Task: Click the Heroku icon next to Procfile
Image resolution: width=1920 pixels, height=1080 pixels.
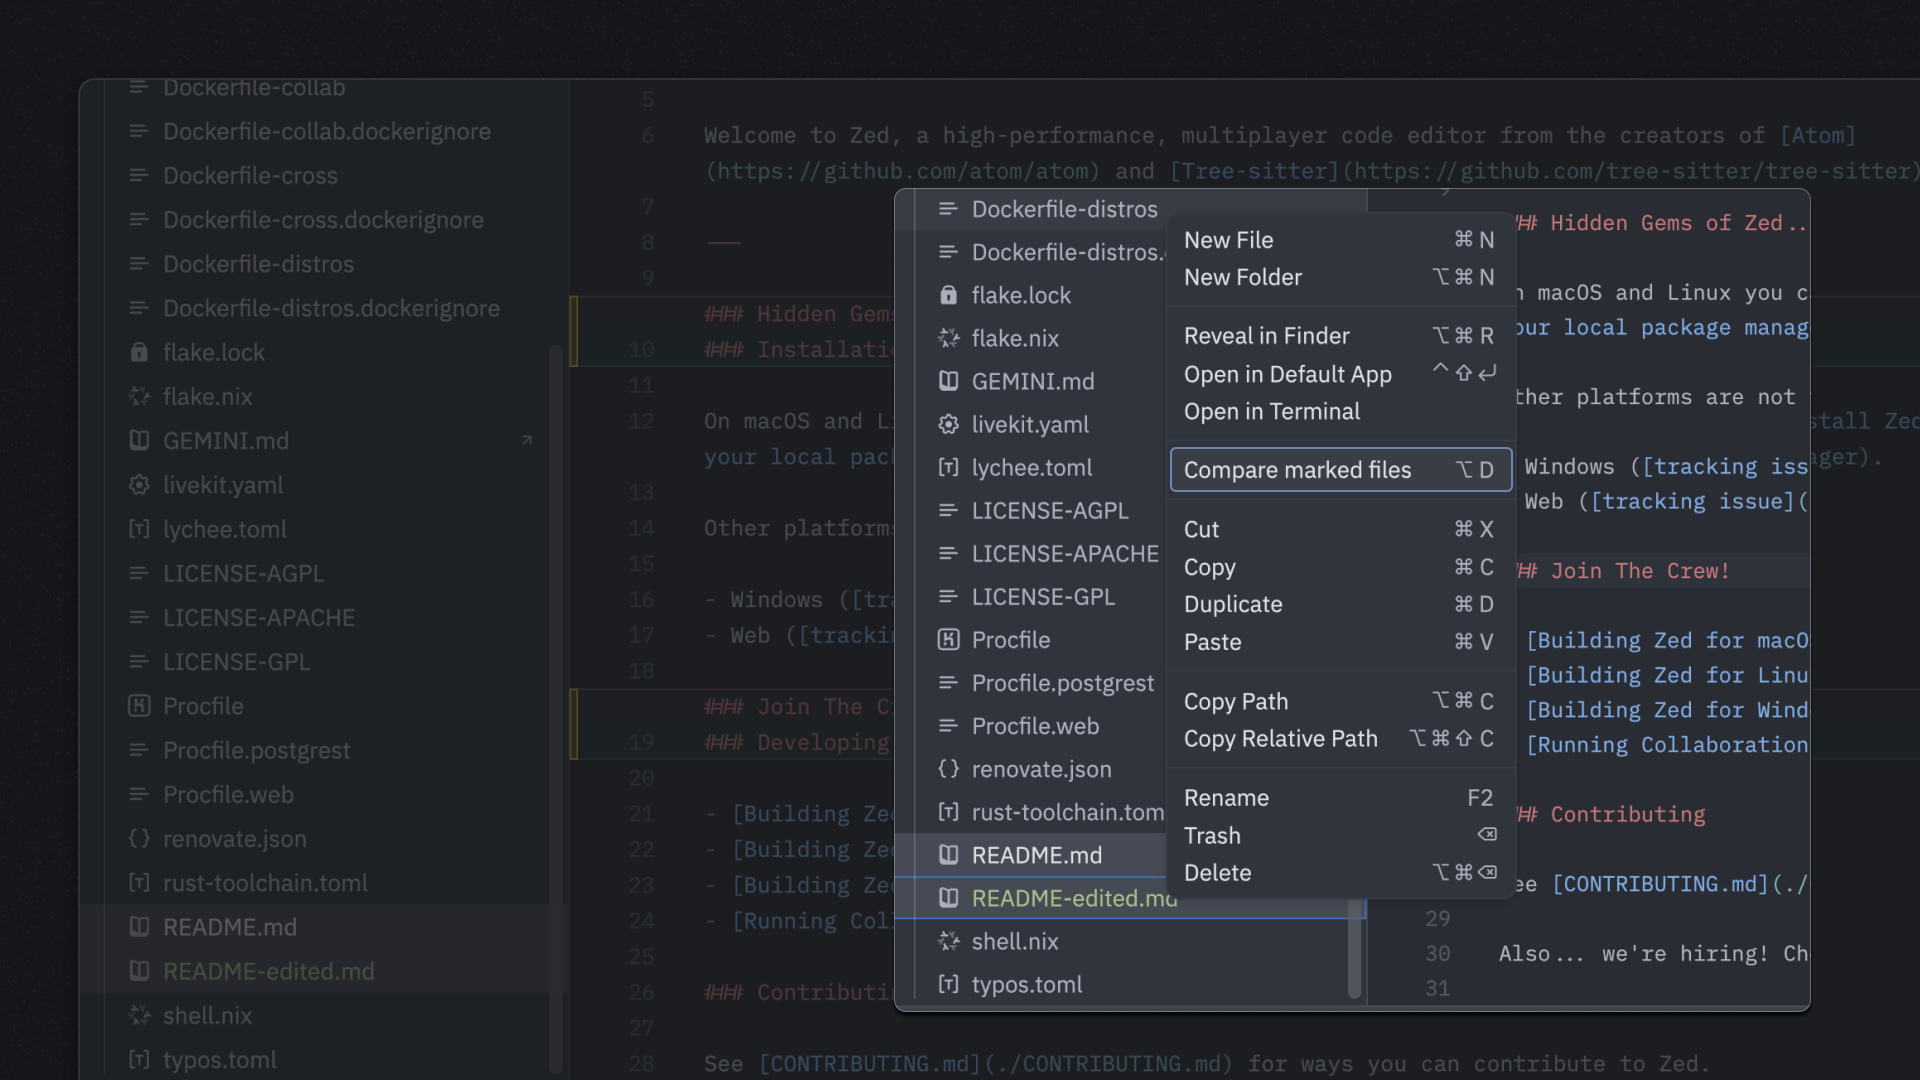Action: [140, 706]
